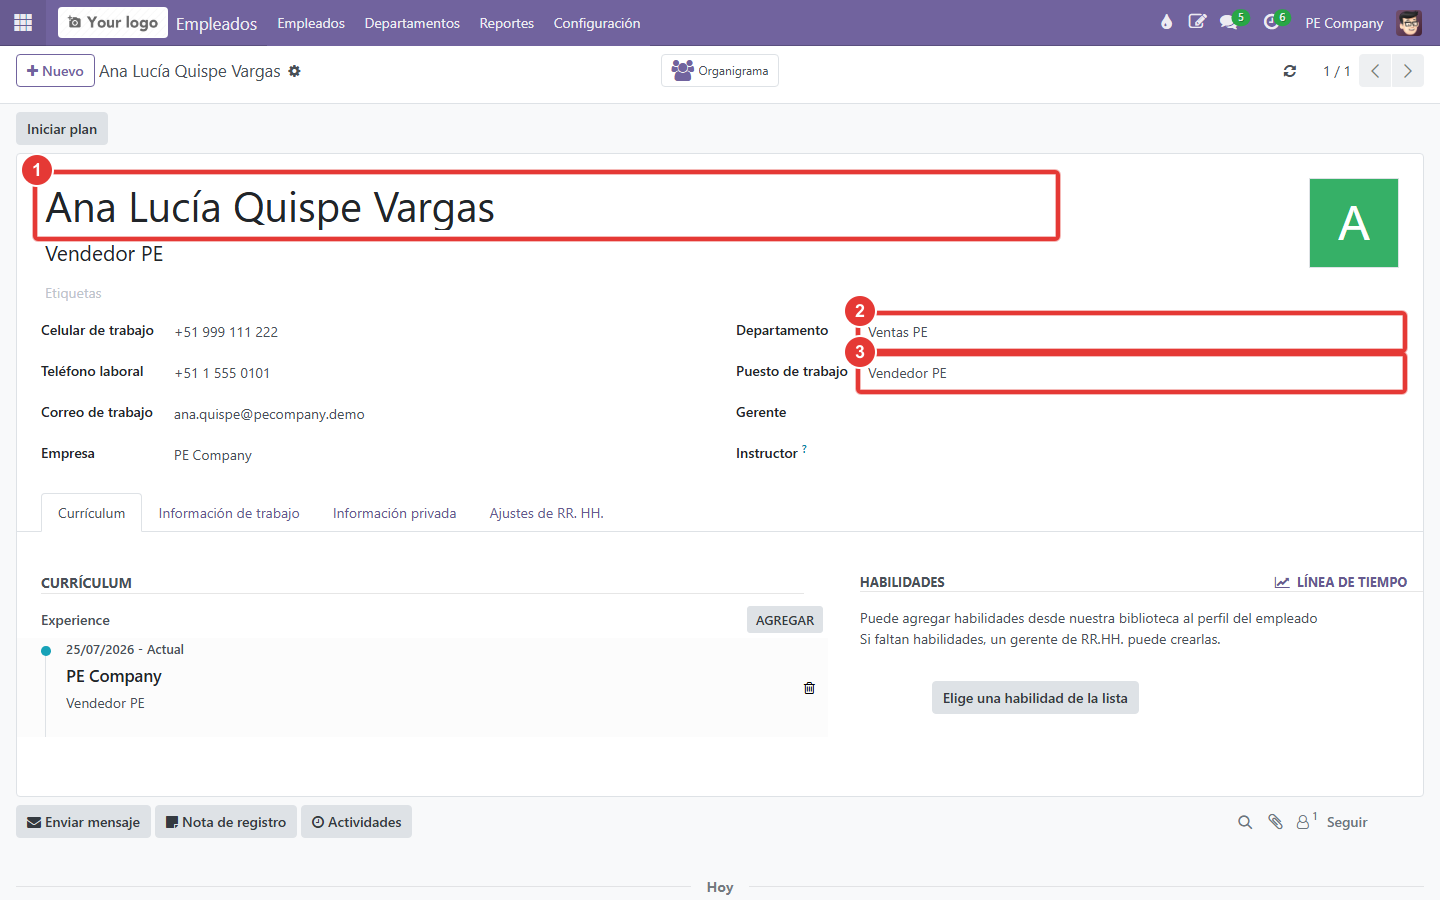Click Seguir to follow record
Image resolution: width=1440 pixels, height=900 pixels.
point(1347,822)
